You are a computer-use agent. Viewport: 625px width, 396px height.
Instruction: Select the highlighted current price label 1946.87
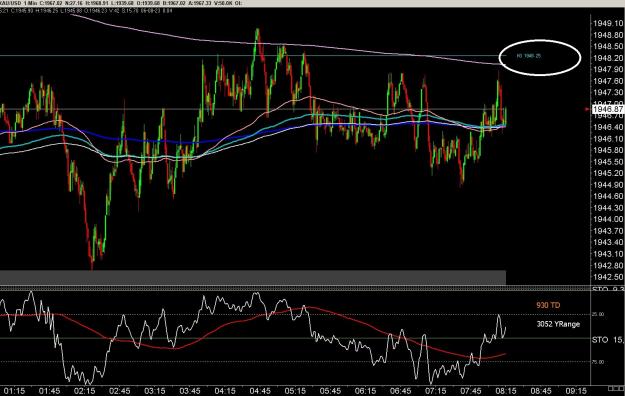pyautogui.click(x=608, y=109)
